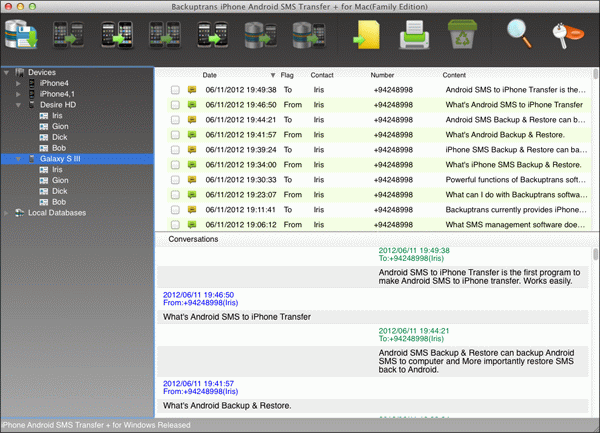Click the yellow message icon for 19:11:41
Viewport: 600px width, 433px height.
pyautogui.click(x=192, y=210)
